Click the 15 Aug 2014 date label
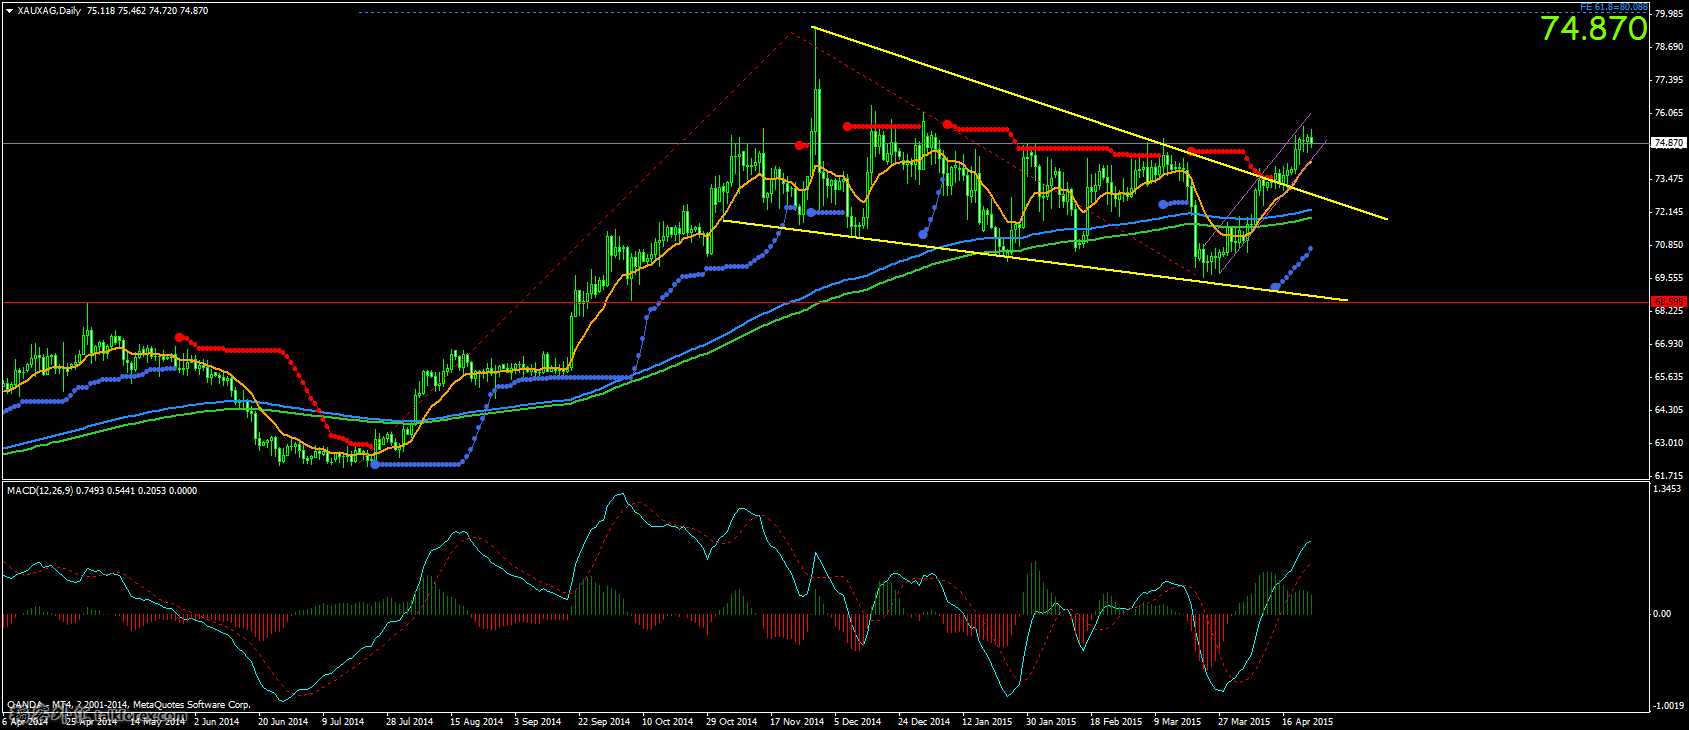 476,721
